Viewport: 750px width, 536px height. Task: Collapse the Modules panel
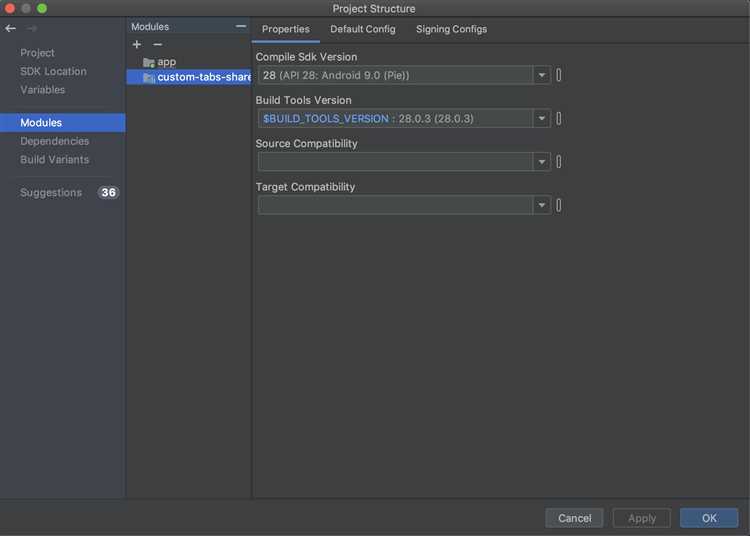(x=241, y=26)
